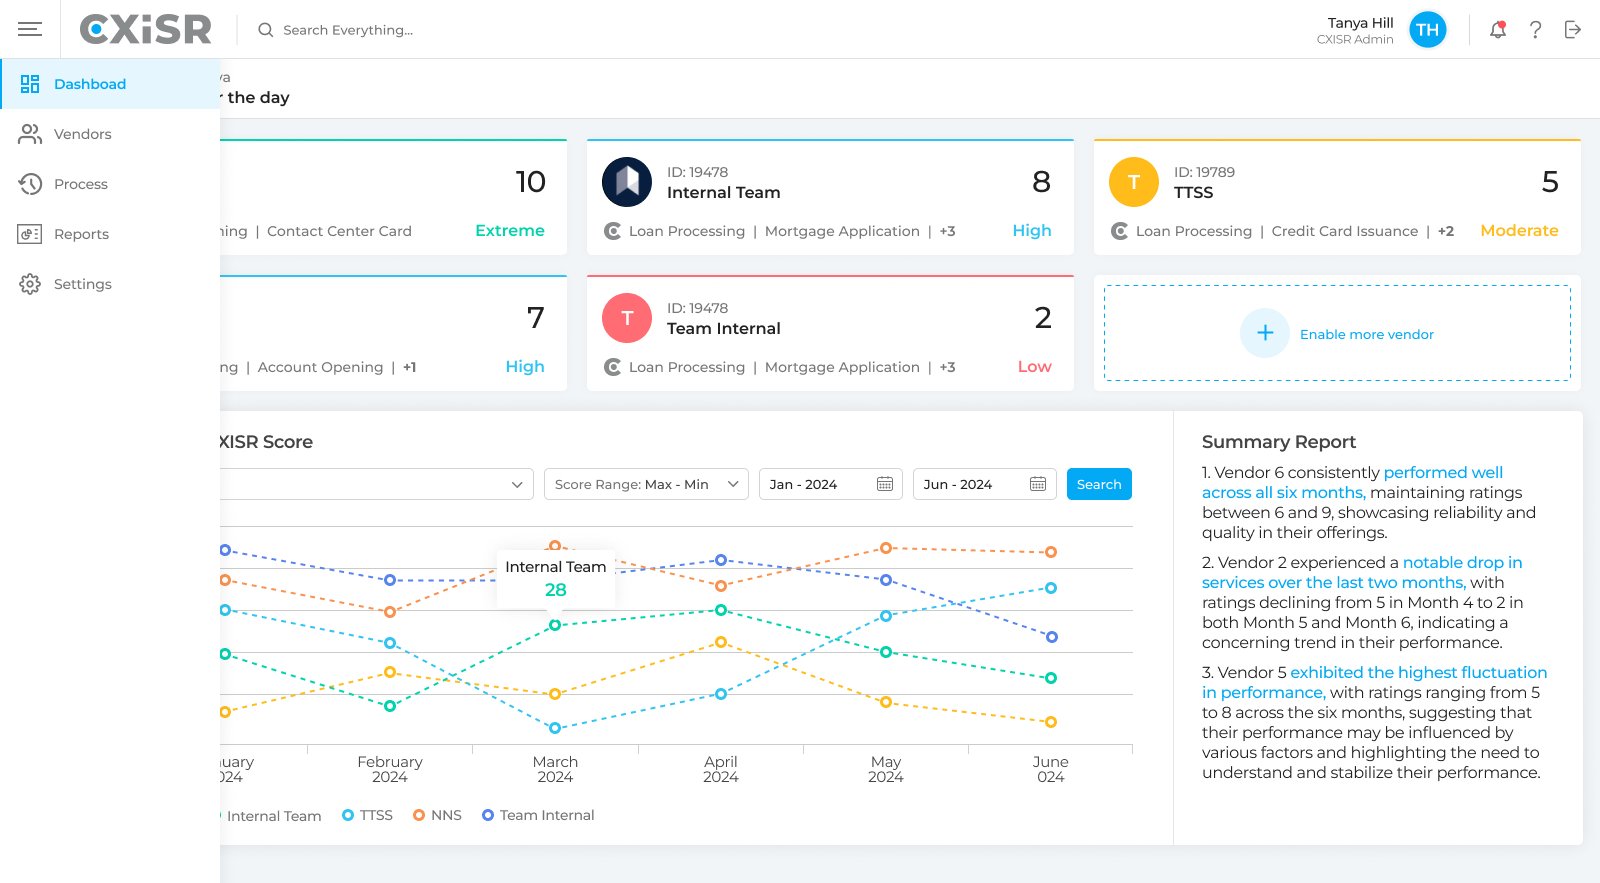Click Tanya Hill's TH avatar
Viewport: 1600px width, 883px height.
(1427, 30)
